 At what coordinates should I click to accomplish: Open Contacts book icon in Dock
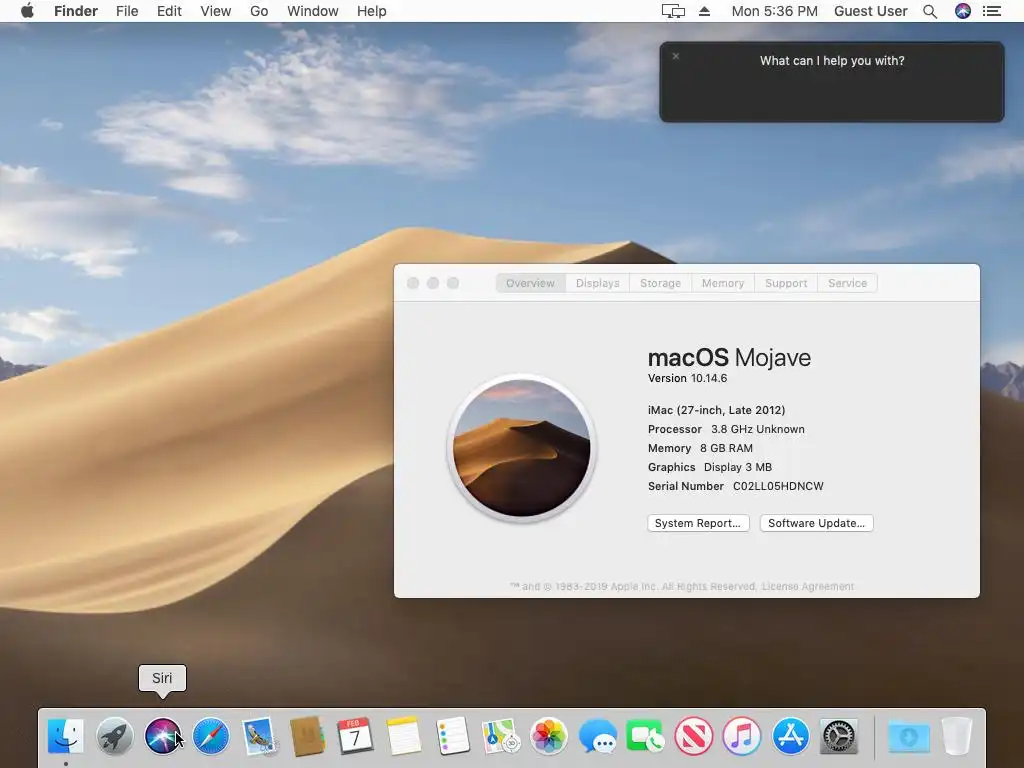[308, 736]
